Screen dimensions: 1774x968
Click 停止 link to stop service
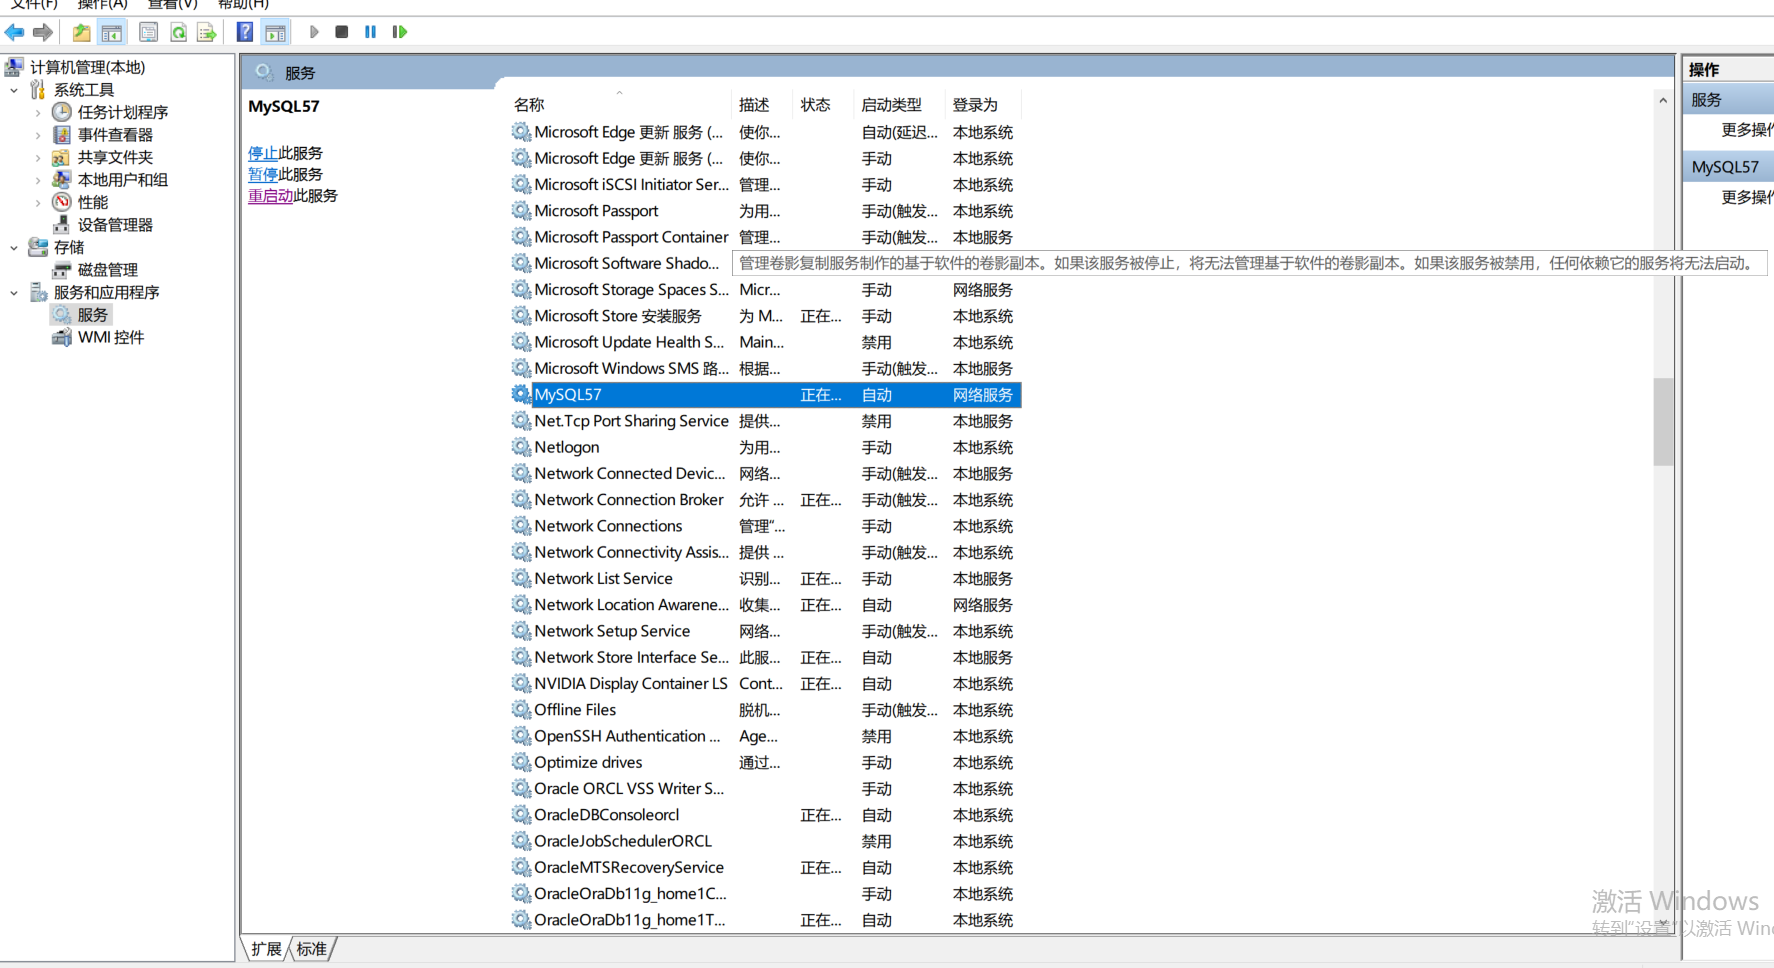(x=263, y=153)
